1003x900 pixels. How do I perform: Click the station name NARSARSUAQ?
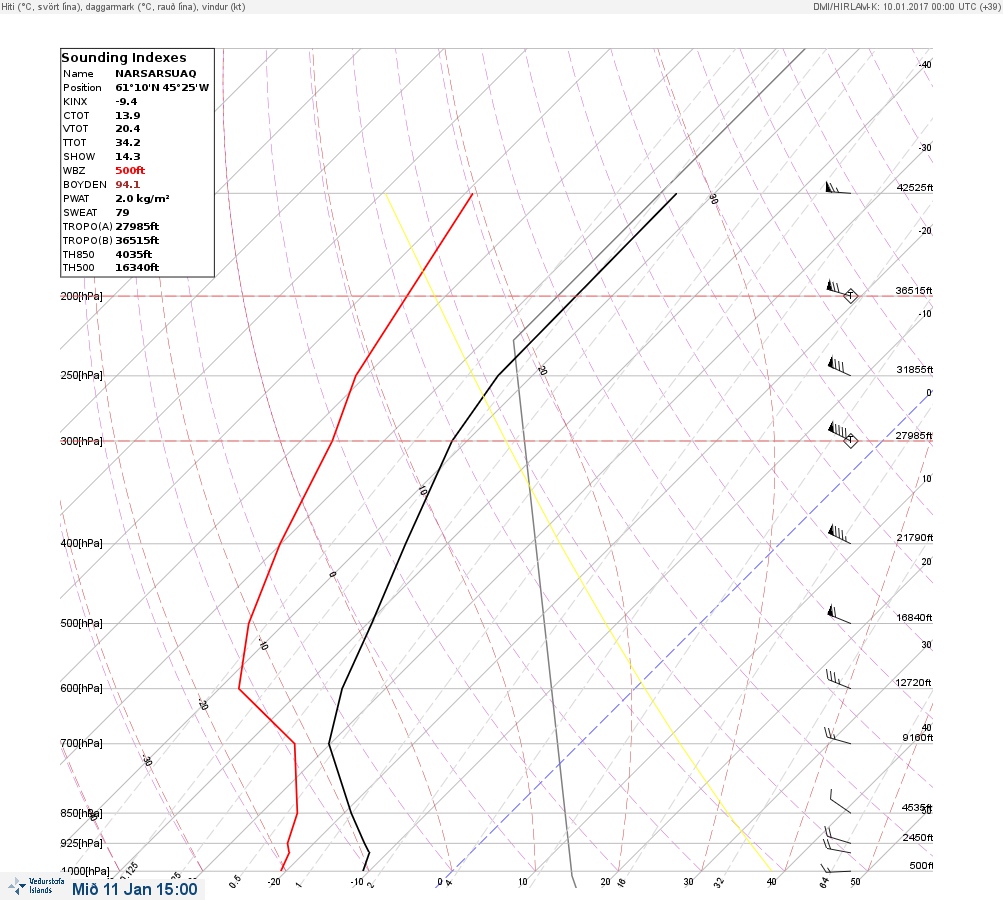coord(156,74)
